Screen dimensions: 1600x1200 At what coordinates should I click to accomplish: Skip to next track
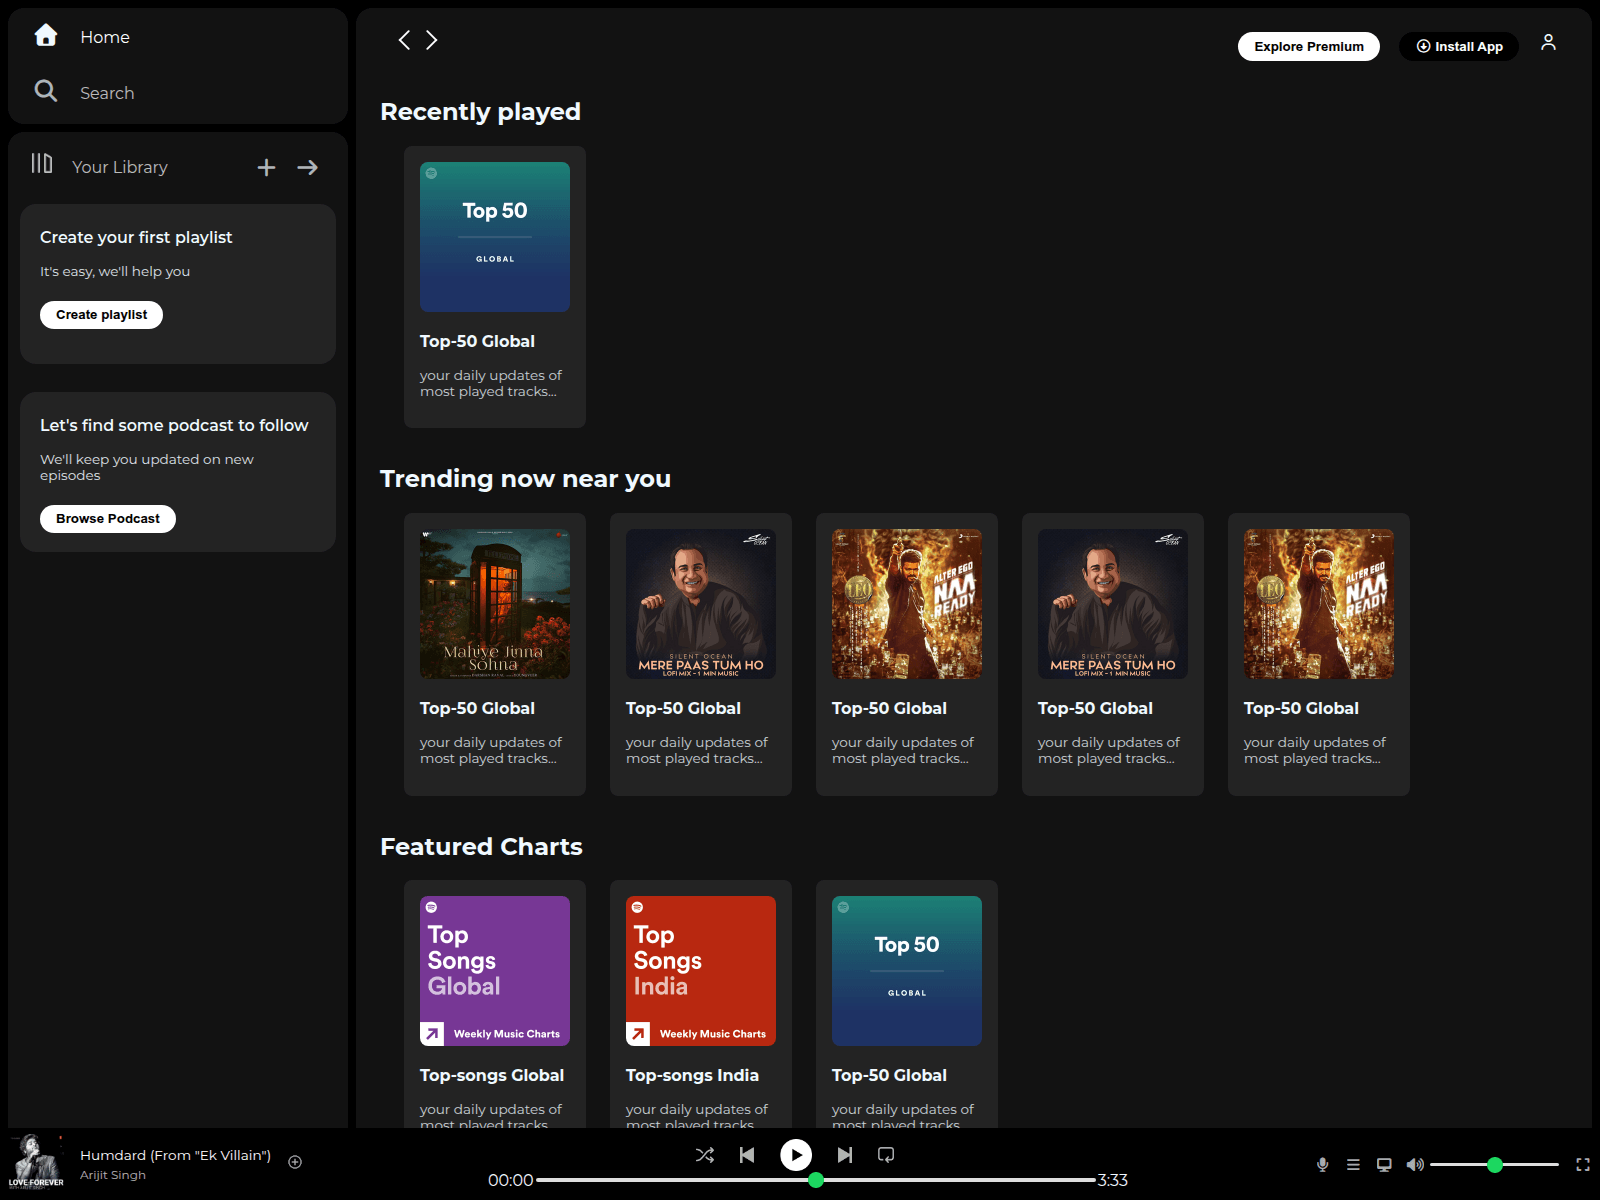[x=845, y=1155]
